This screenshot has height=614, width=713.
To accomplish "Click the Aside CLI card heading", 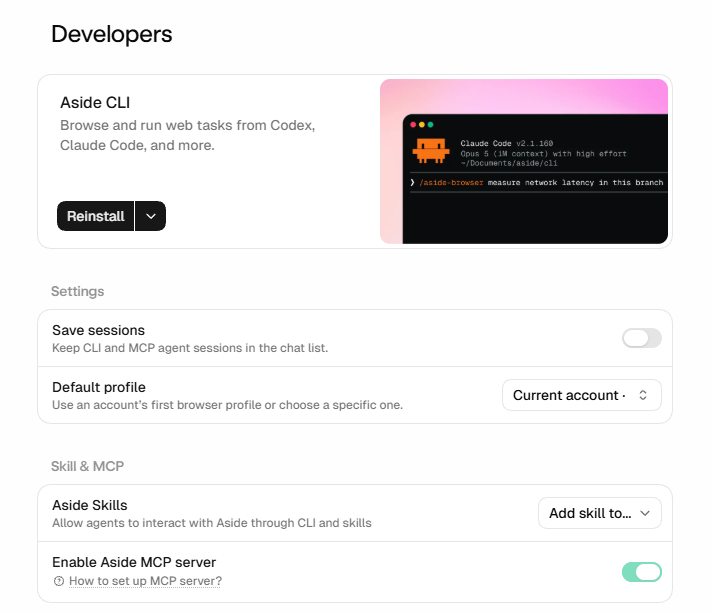I will coord(95,103).
